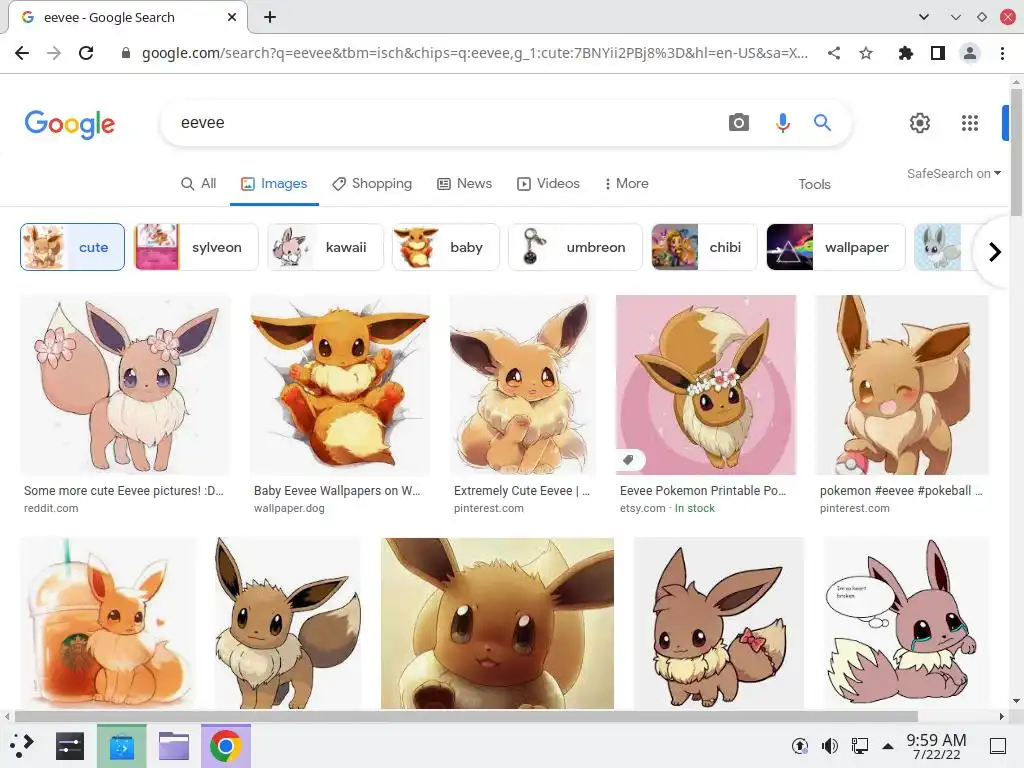Open the Tools filter options
This screenshot has width=1024, height=768.
click(x=814, y=184)
